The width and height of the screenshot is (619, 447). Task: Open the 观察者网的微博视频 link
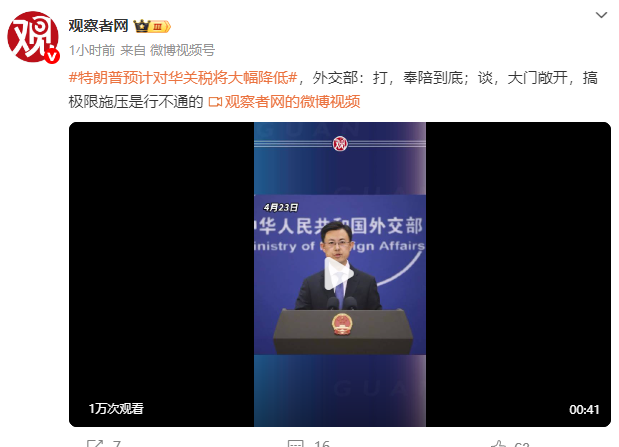[293, 102]
